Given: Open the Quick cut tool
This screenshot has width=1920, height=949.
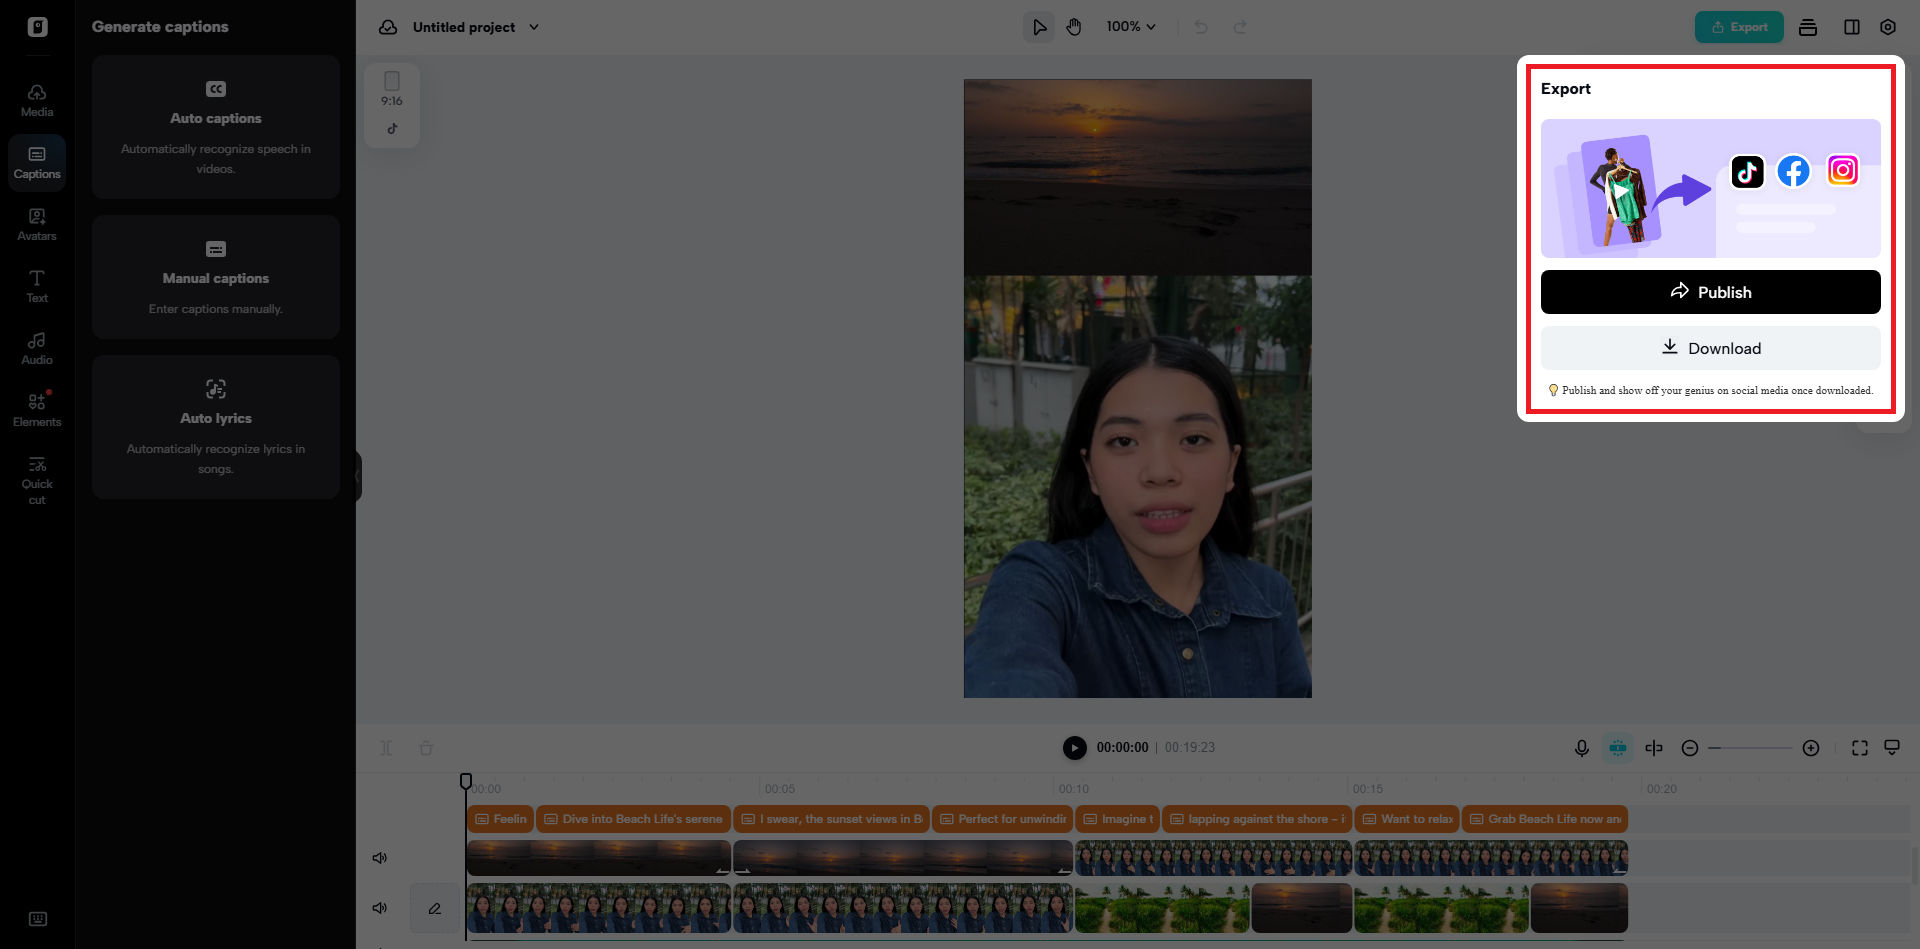Looking at the screenshot, I should click(x=36, y=478).
